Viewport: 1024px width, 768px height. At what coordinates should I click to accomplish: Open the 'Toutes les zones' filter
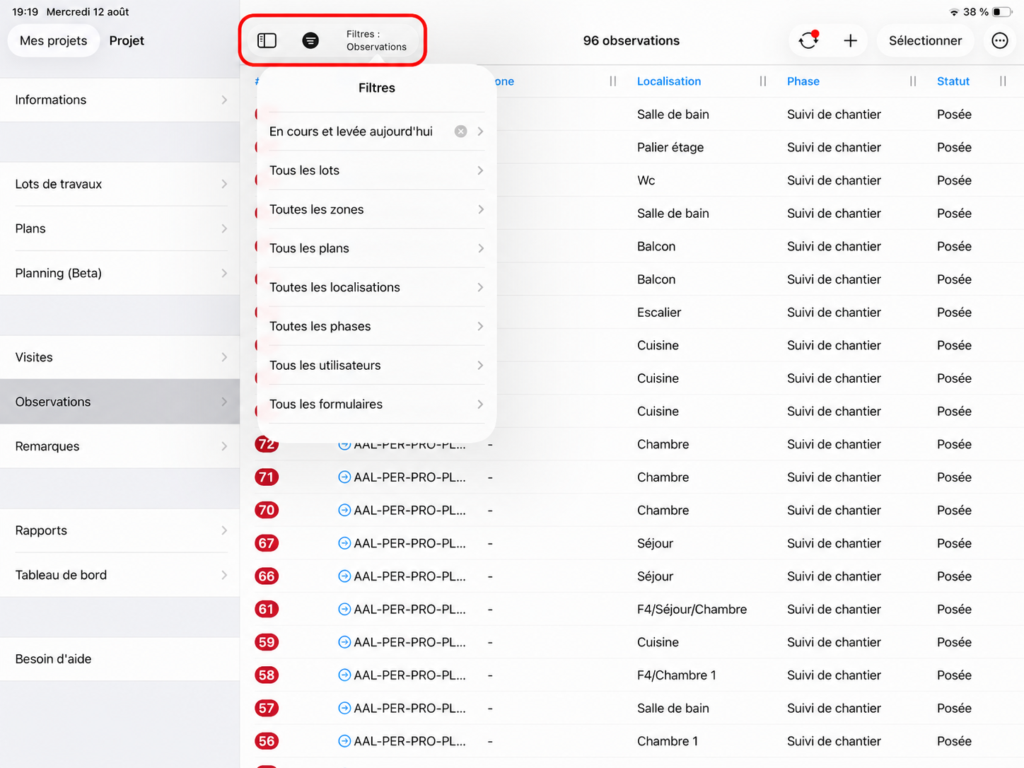[376, 210]
